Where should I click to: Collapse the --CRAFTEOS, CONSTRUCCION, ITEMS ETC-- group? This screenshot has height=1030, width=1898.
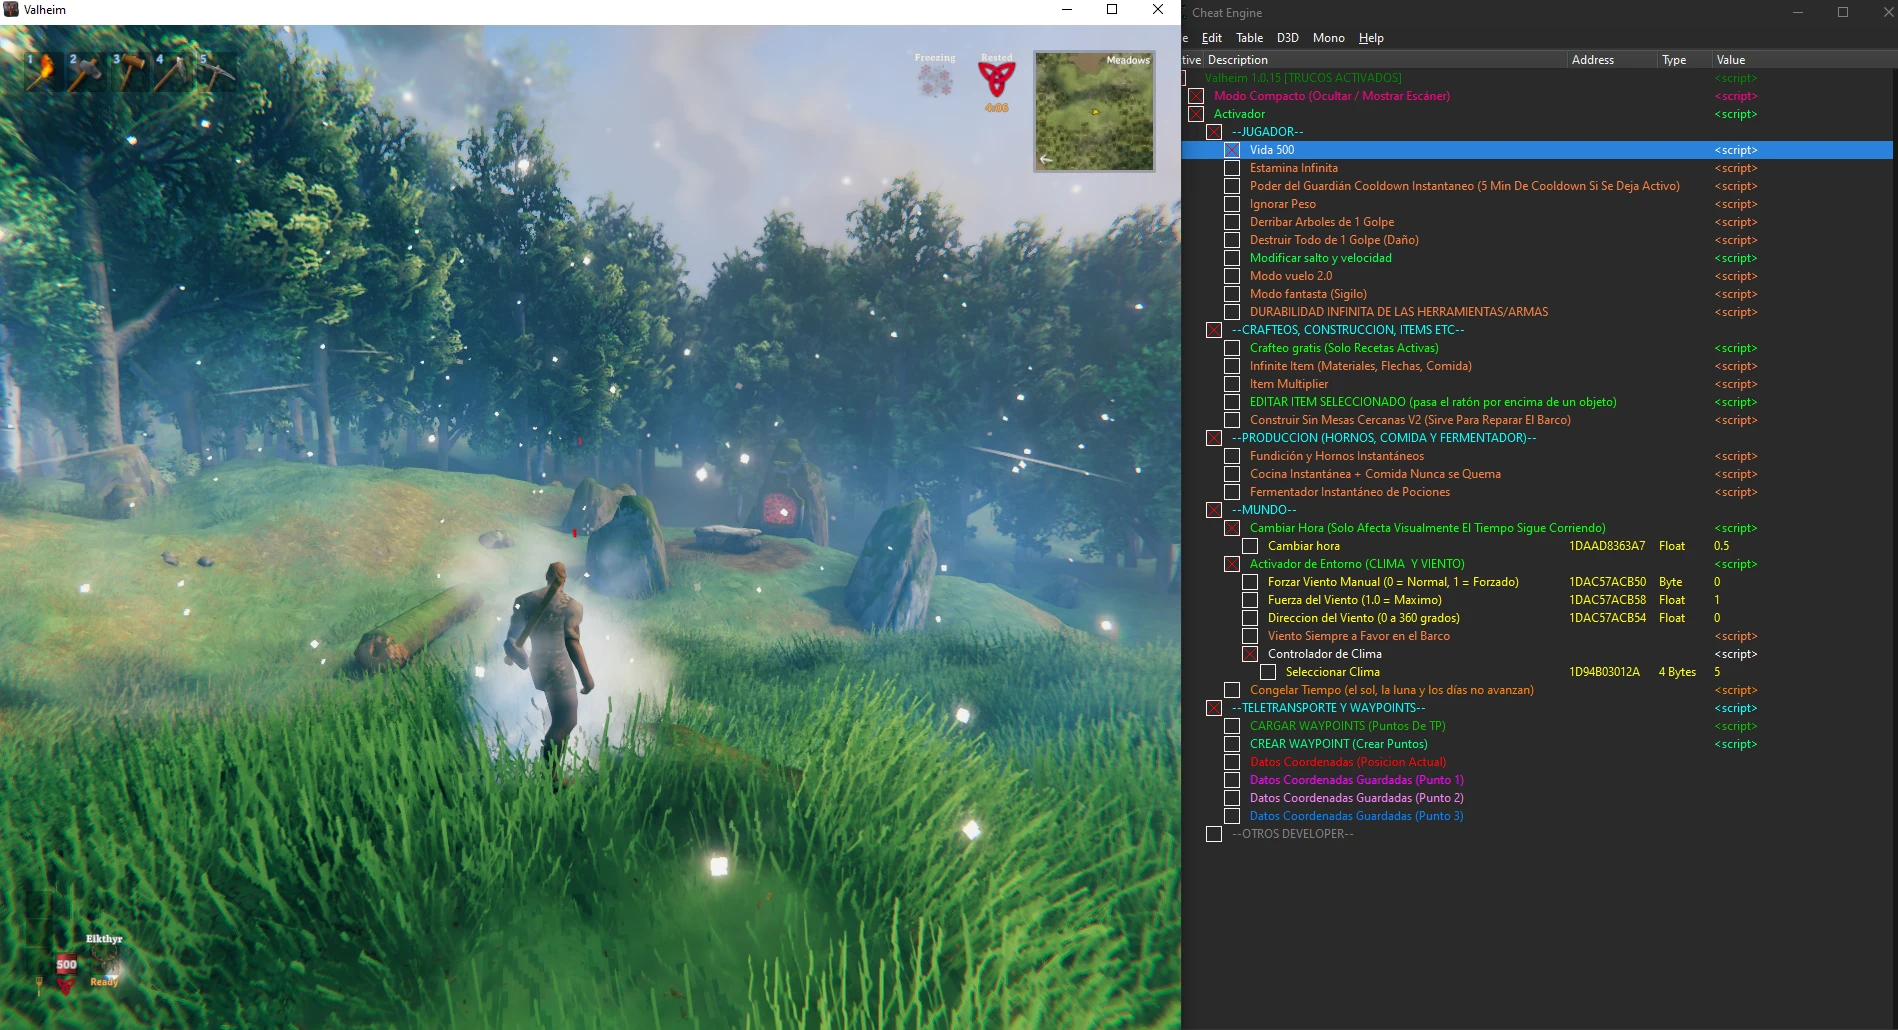[1214, 330]
